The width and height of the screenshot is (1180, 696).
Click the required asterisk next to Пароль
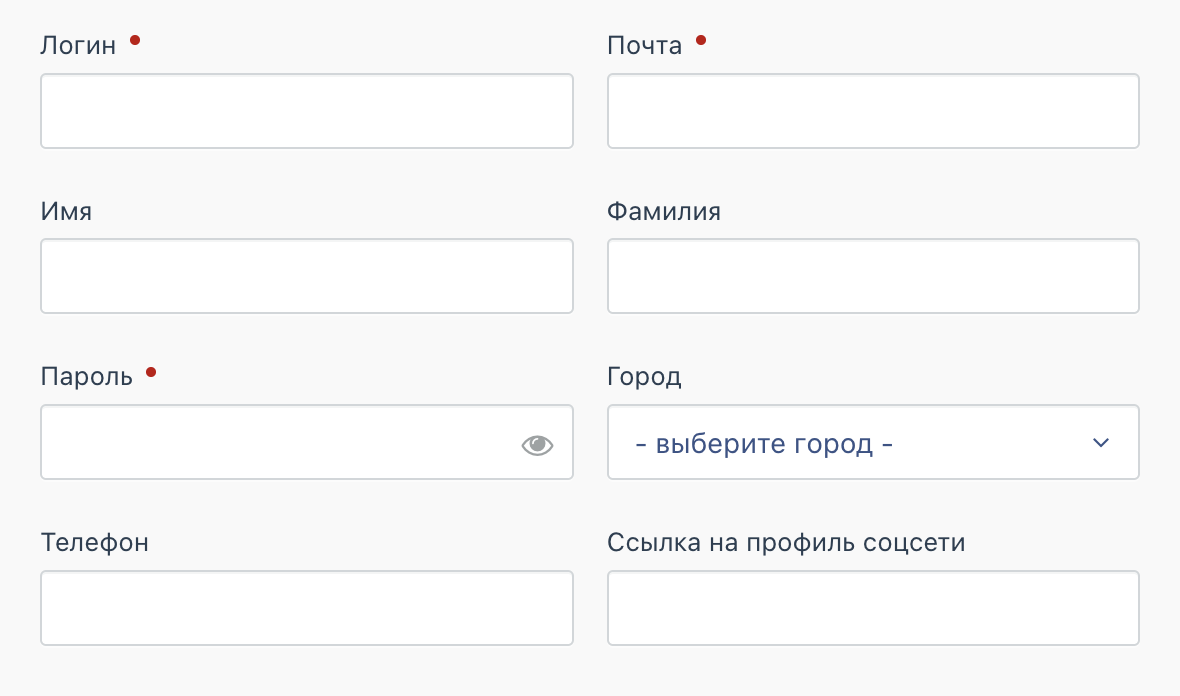pos(150,369)
